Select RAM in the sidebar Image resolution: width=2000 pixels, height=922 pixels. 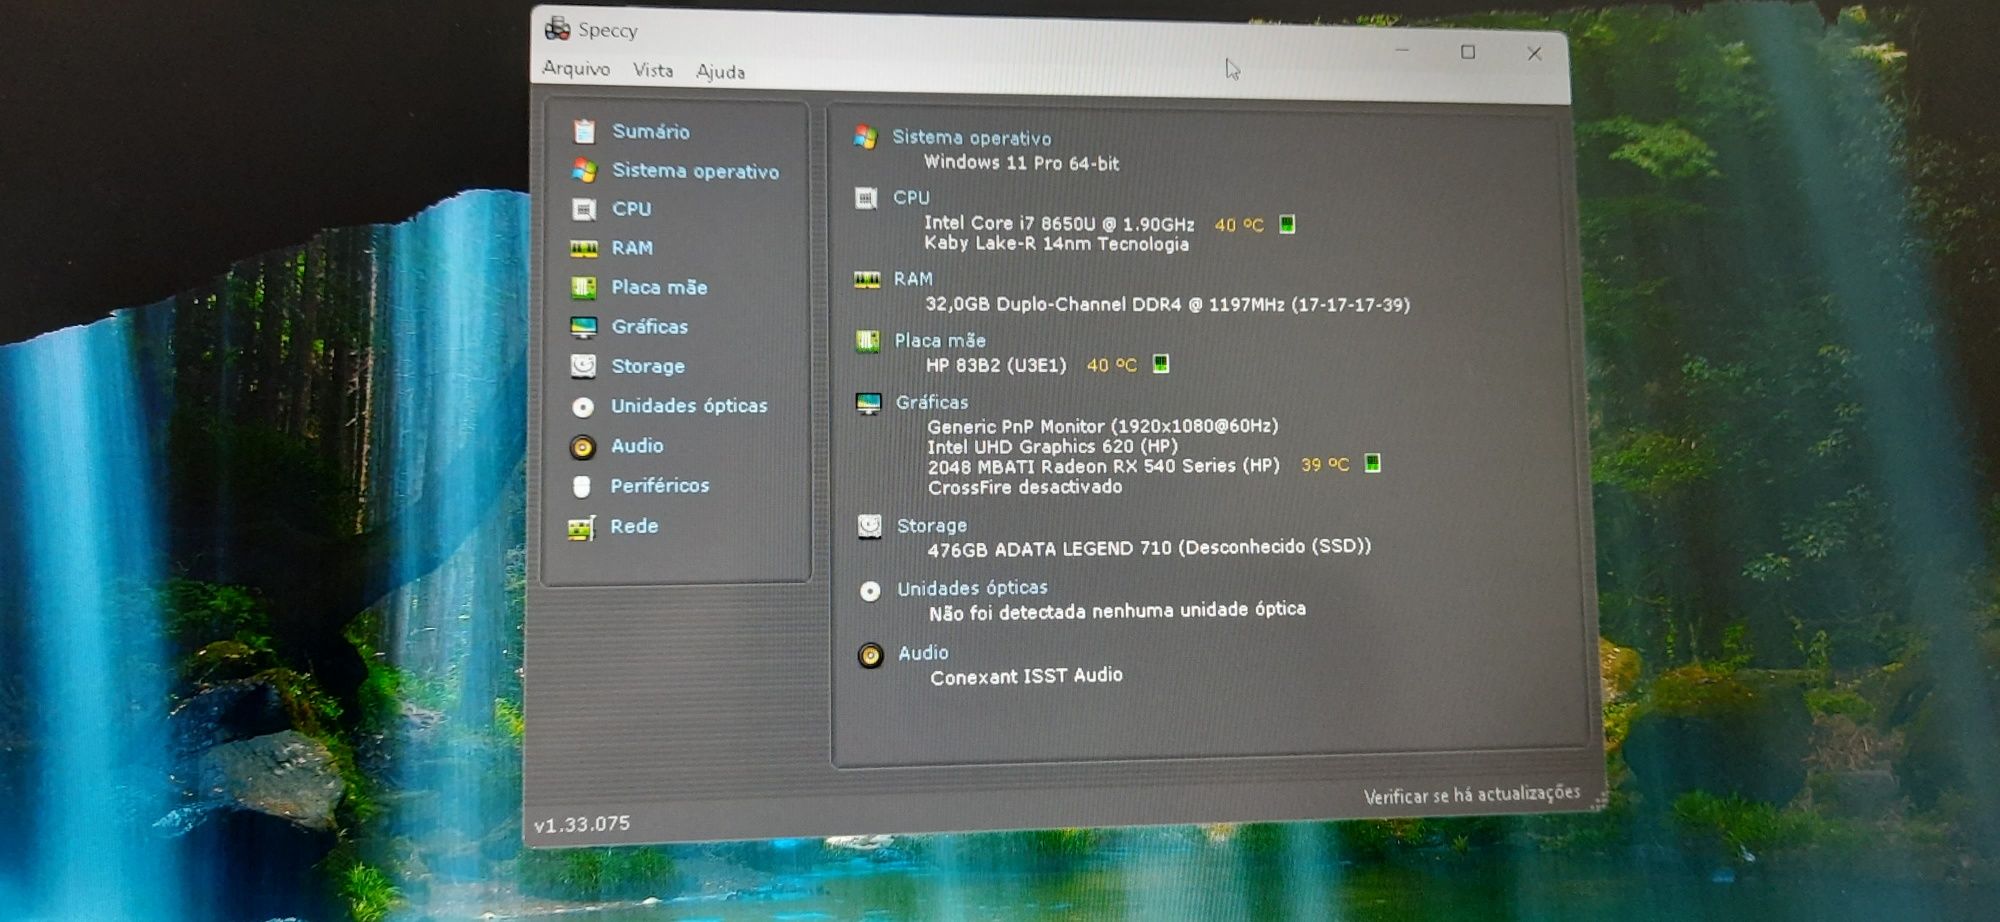coord(632,247)
